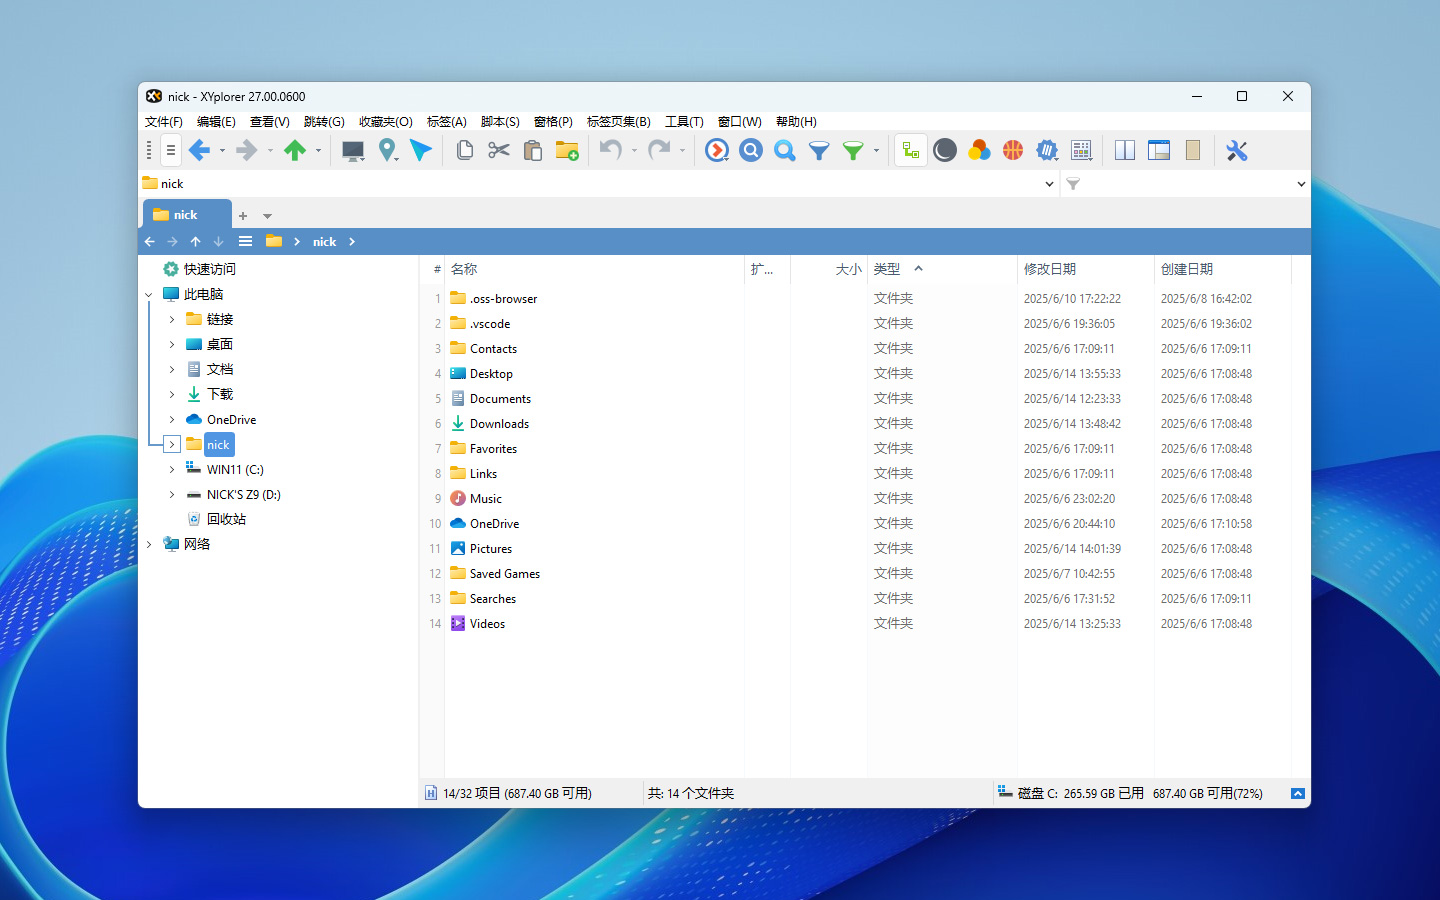The image size is (1440, 900).
Task: Open the 编辑(E) menu
Action: tap(216, 122)
